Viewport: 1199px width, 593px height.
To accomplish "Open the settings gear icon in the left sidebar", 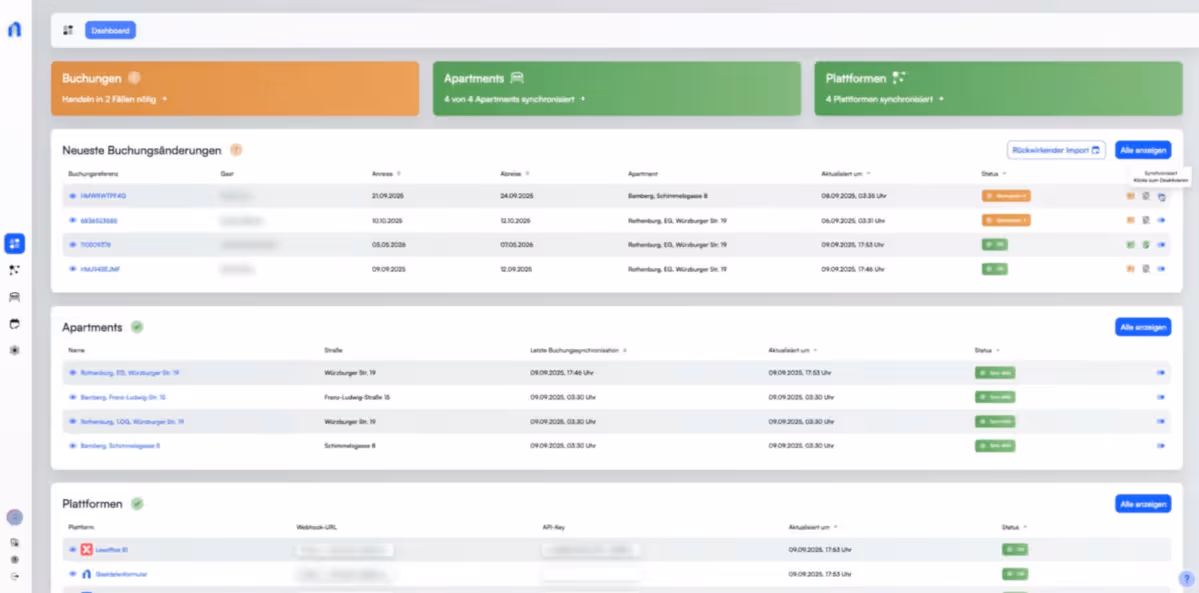I will coord(15,350).
